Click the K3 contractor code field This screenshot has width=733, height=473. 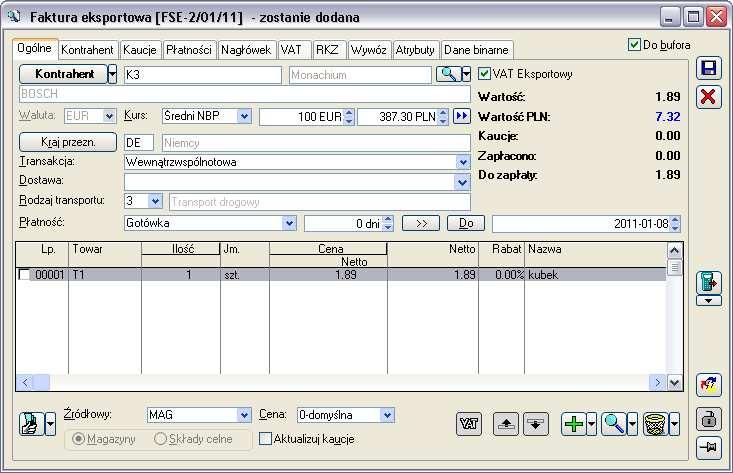tap(202, 75)
